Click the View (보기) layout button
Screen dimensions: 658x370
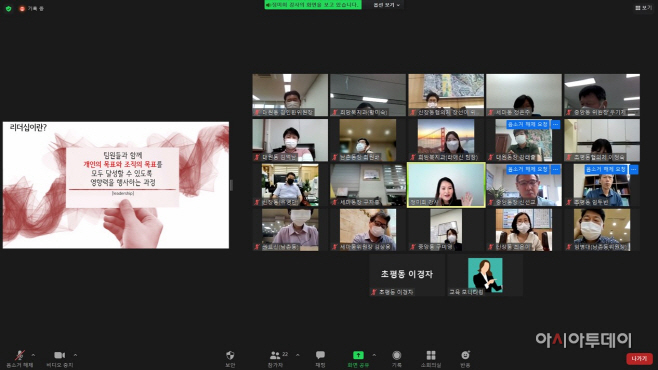click(x=643, y=8)
